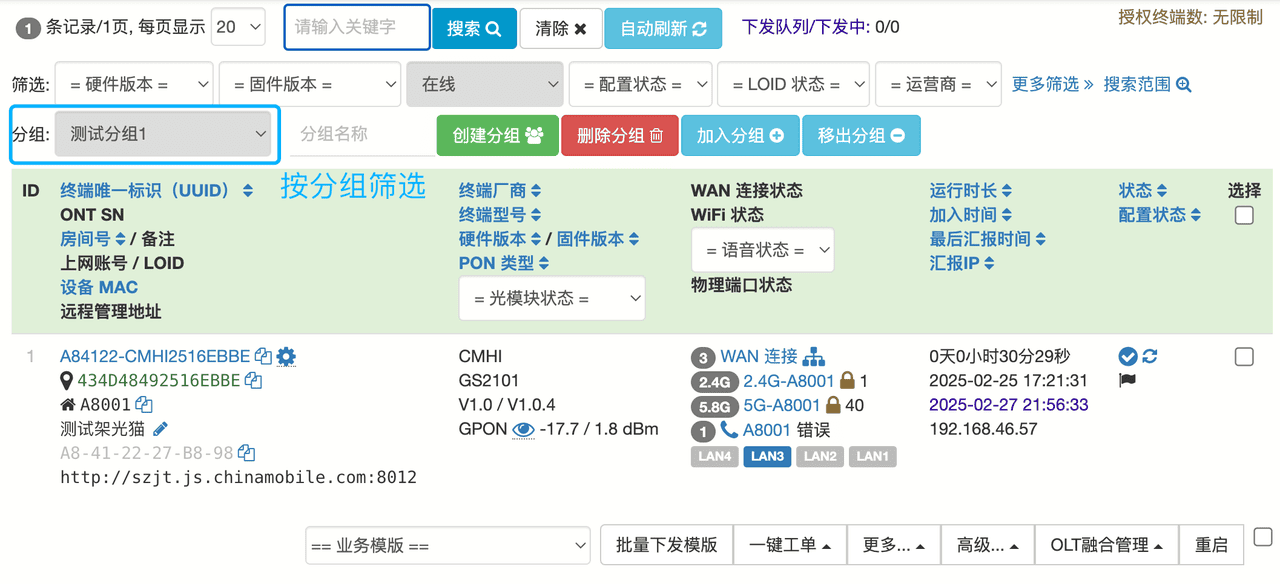Open the 硬件版本 filter dropdown
The image size is (1280, 584).
(134, 85)
